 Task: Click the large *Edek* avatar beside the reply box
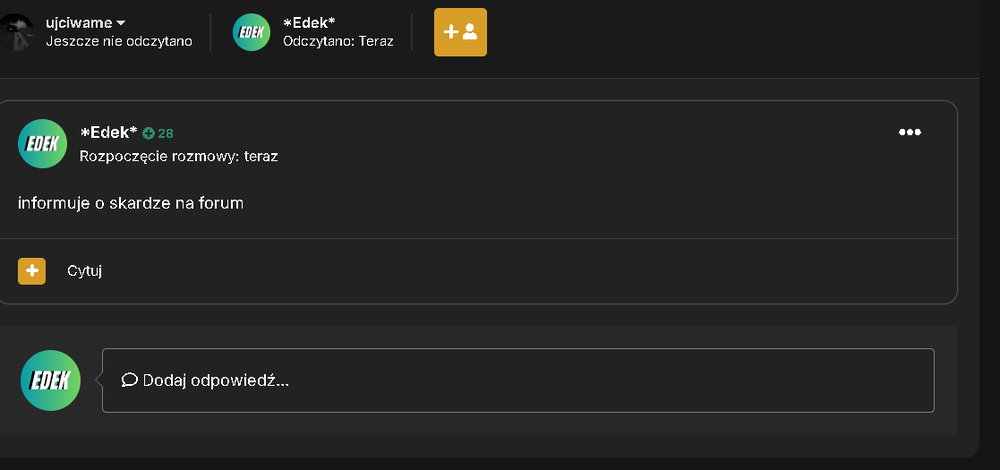[x=50, y=380]
